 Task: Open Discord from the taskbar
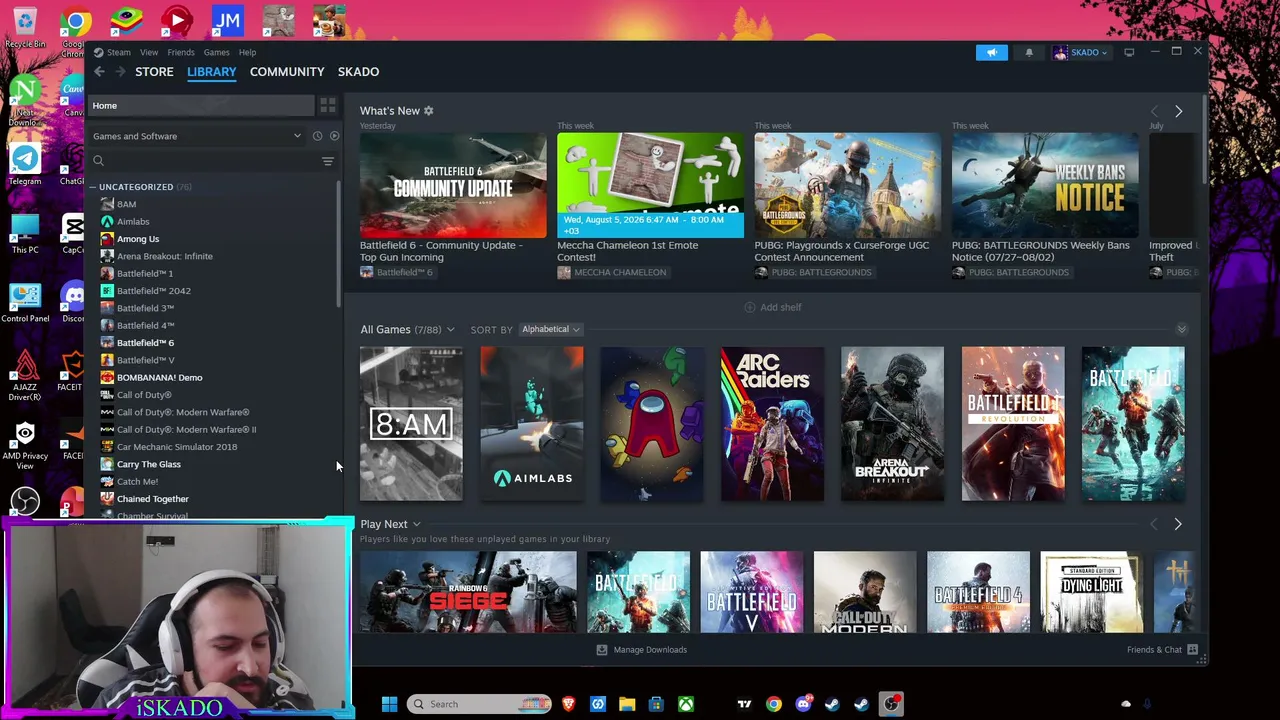point(803,704)
